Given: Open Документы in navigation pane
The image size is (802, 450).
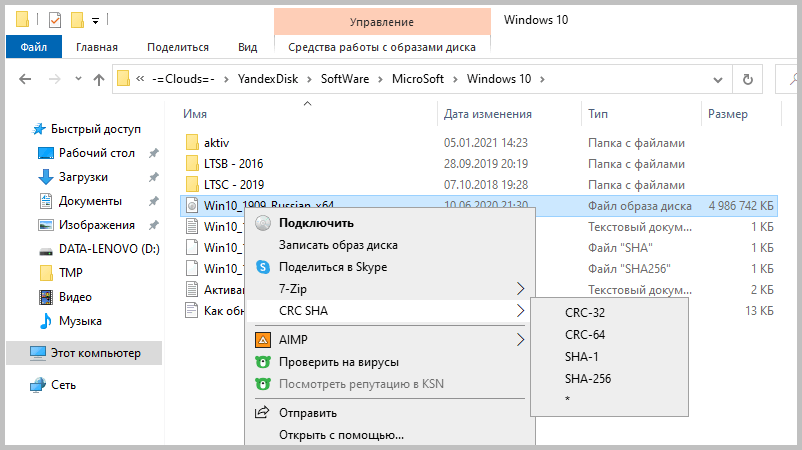Looking at the screenshot, I should [90, 201].
